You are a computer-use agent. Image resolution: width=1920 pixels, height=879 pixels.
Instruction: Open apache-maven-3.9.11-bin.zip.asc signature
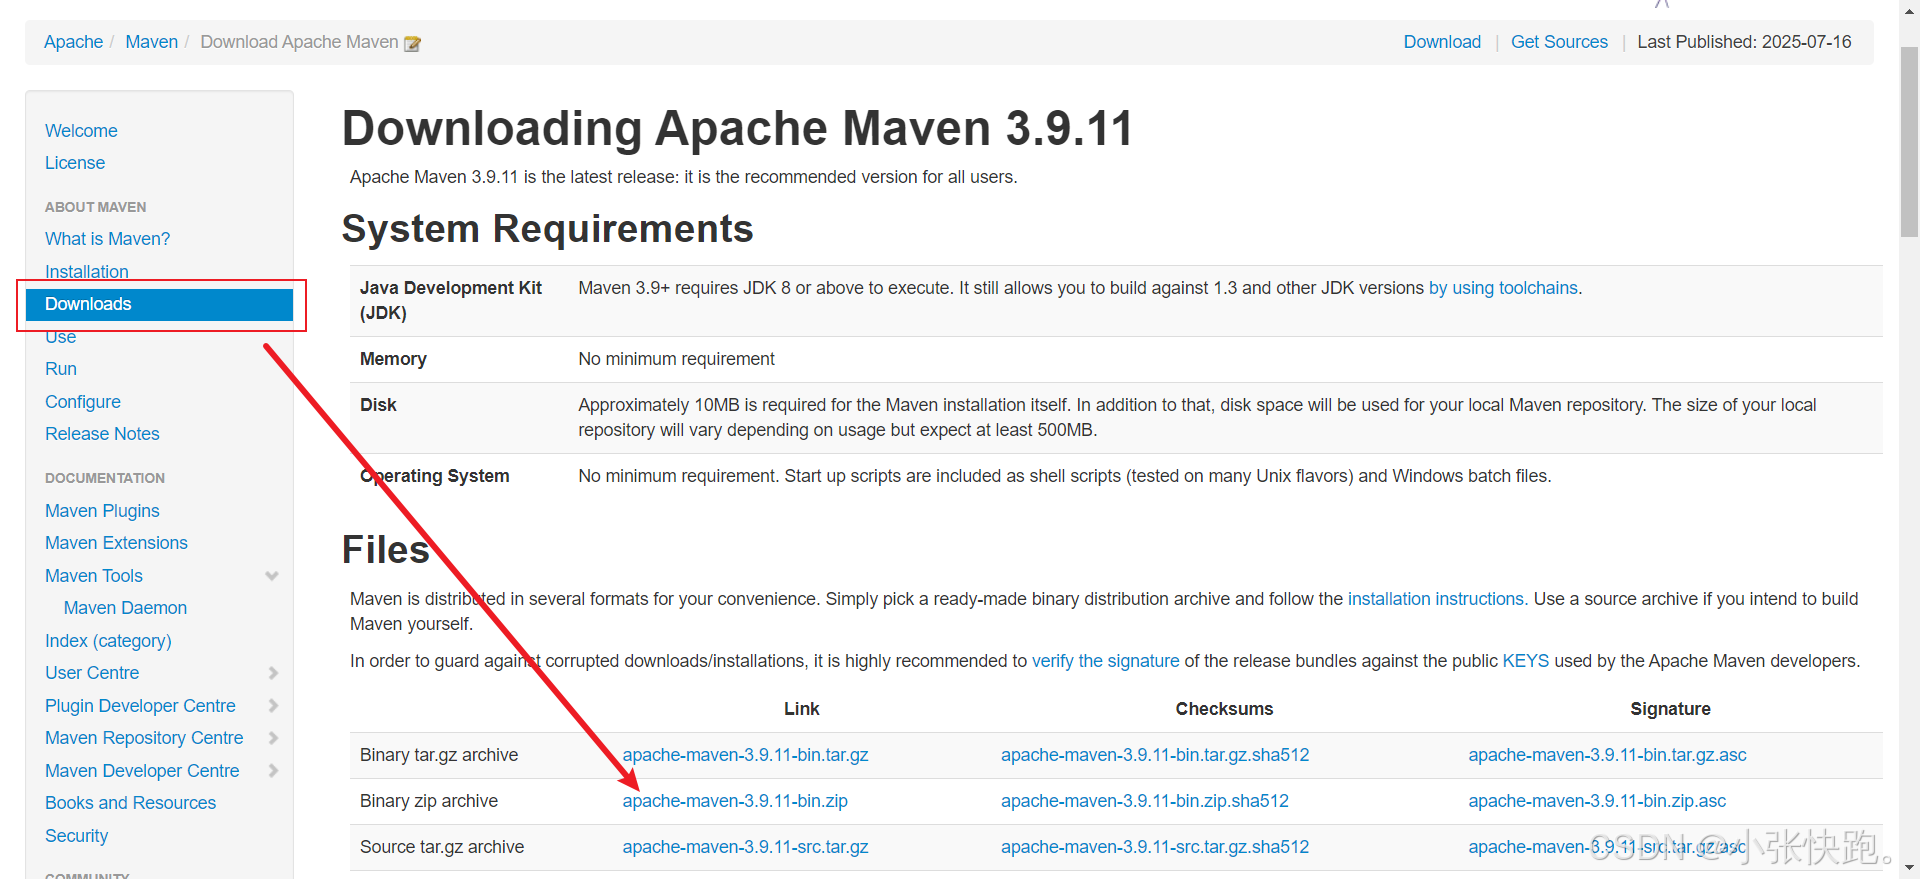tap(1597, 801)
